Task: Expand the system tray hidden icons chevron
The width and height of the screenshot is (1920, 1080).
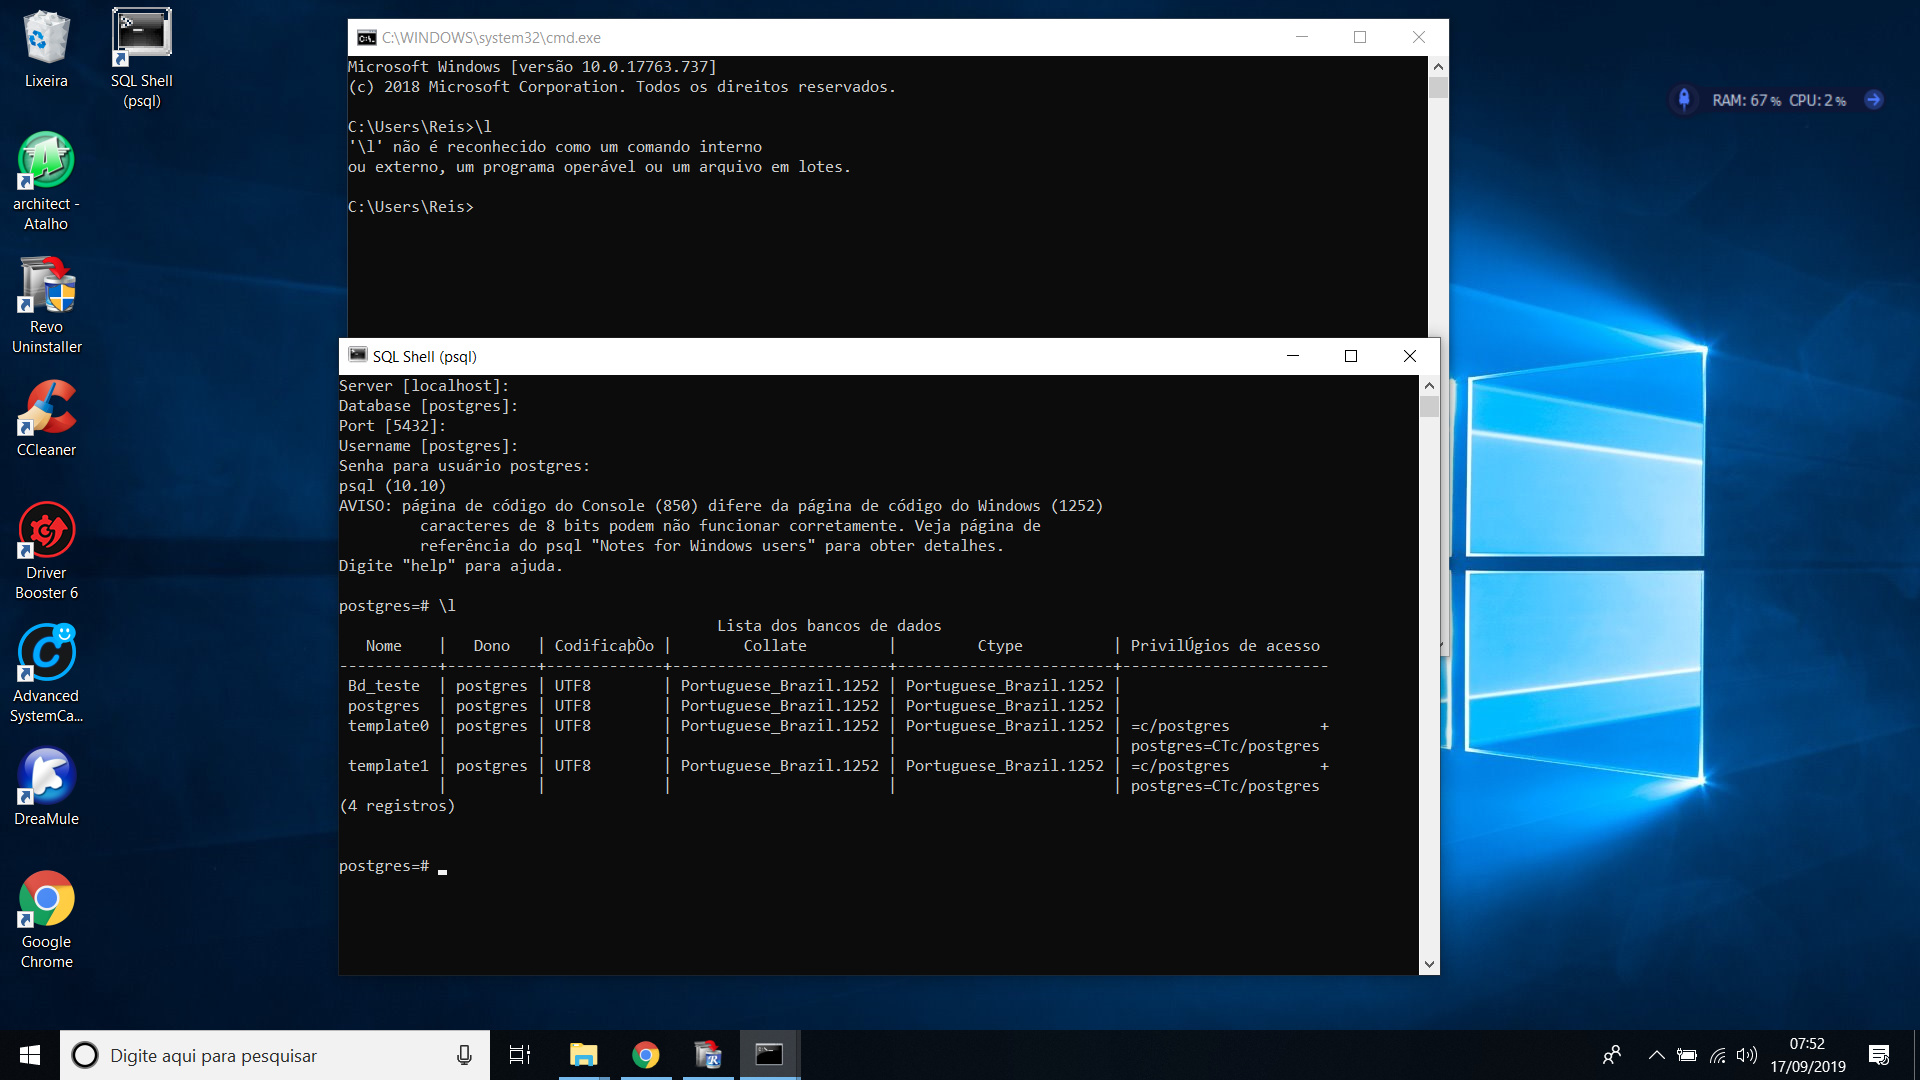Action: pyautogui.click(x=1656, y=1055)
